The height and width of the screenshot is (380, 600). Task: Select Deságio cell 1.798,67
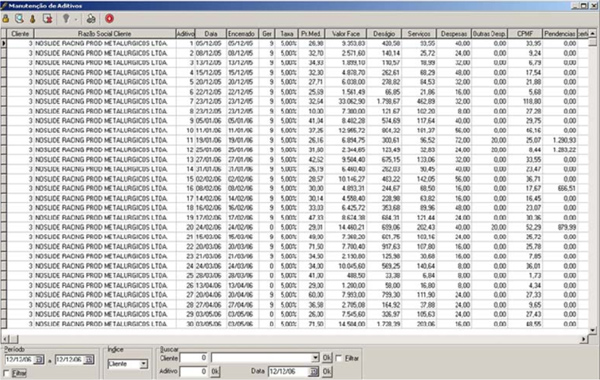pos(384,101)
